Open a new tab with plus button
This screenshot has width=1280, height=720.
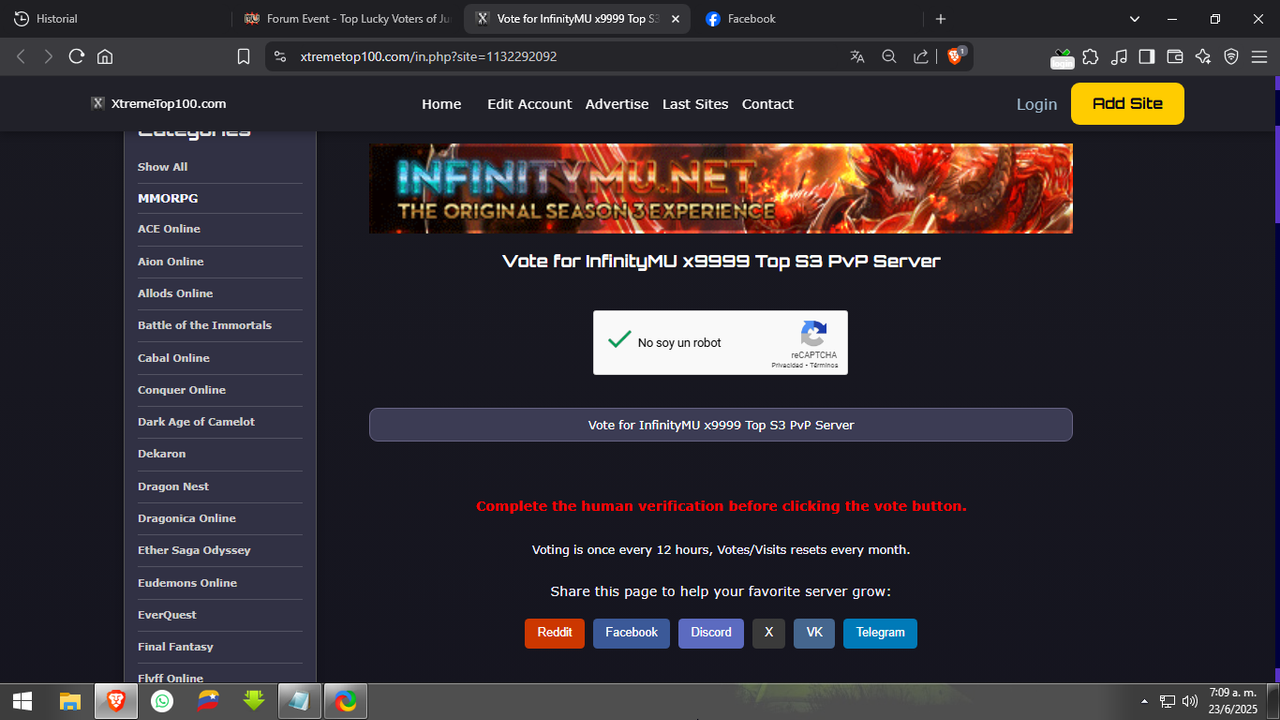[x=941, y=19]
